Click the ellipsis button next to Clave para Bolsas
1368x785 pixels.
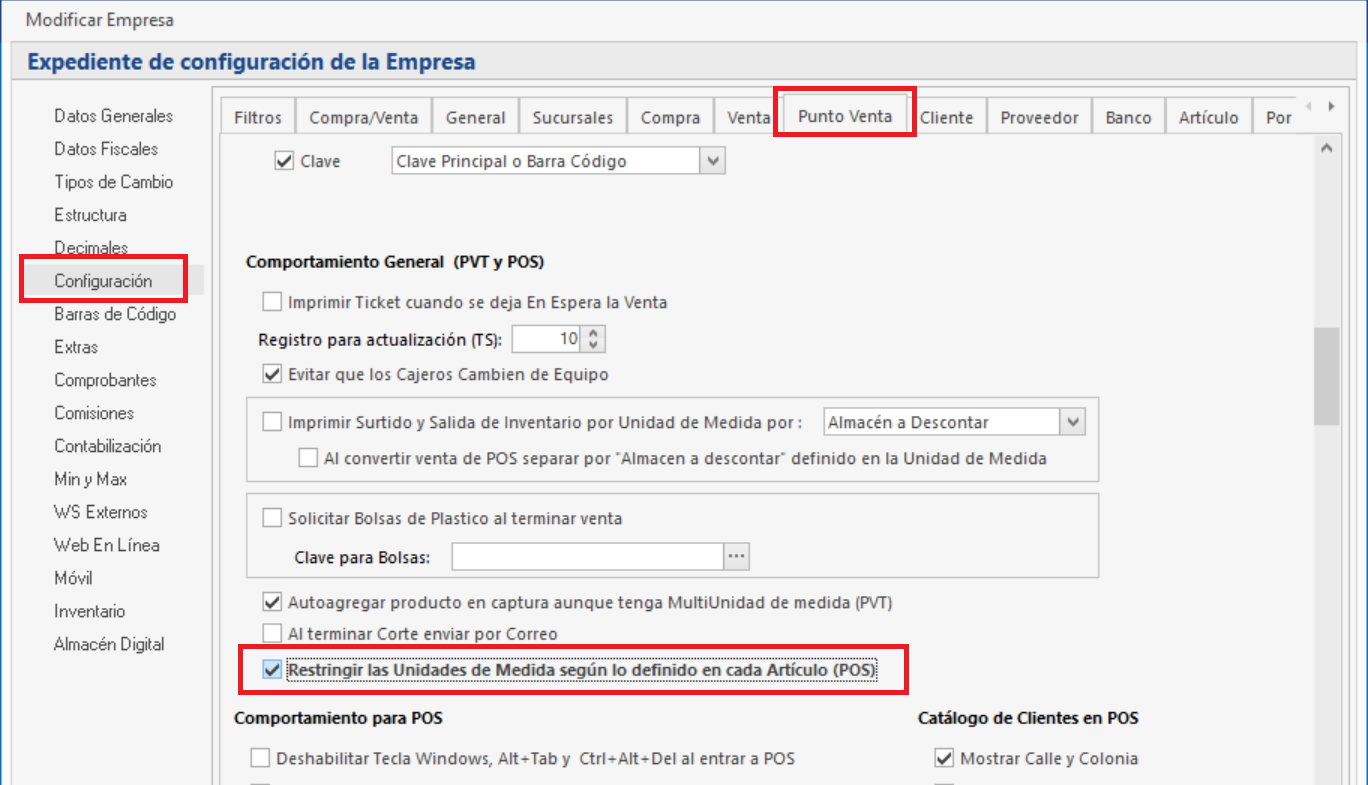736,556
